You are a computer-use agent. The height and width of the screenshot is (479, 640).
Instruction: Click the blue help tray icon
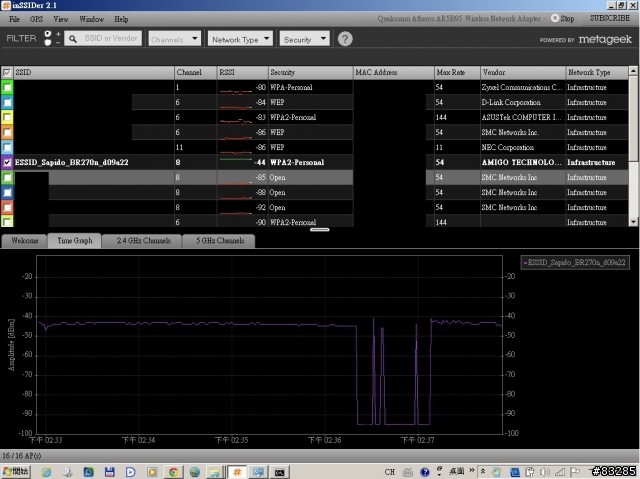tap(424, 472)
